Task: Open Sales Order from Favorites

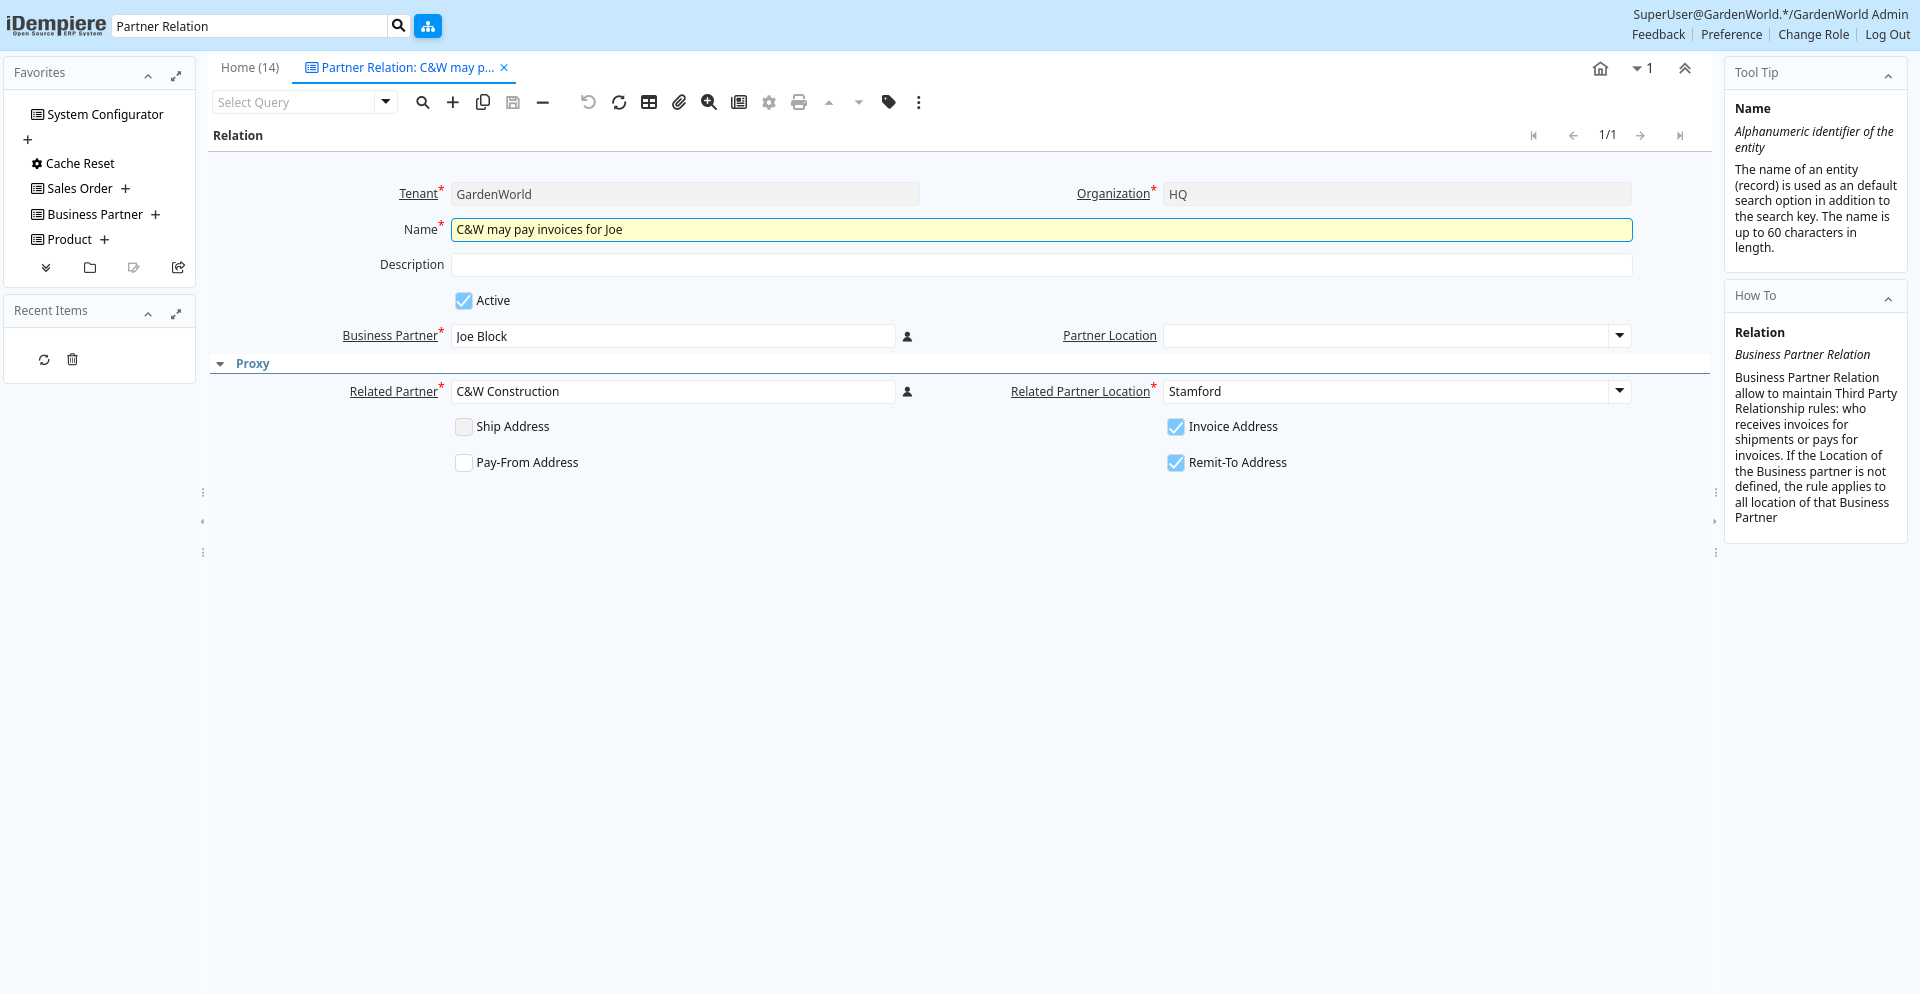Action: click(80, 189)
